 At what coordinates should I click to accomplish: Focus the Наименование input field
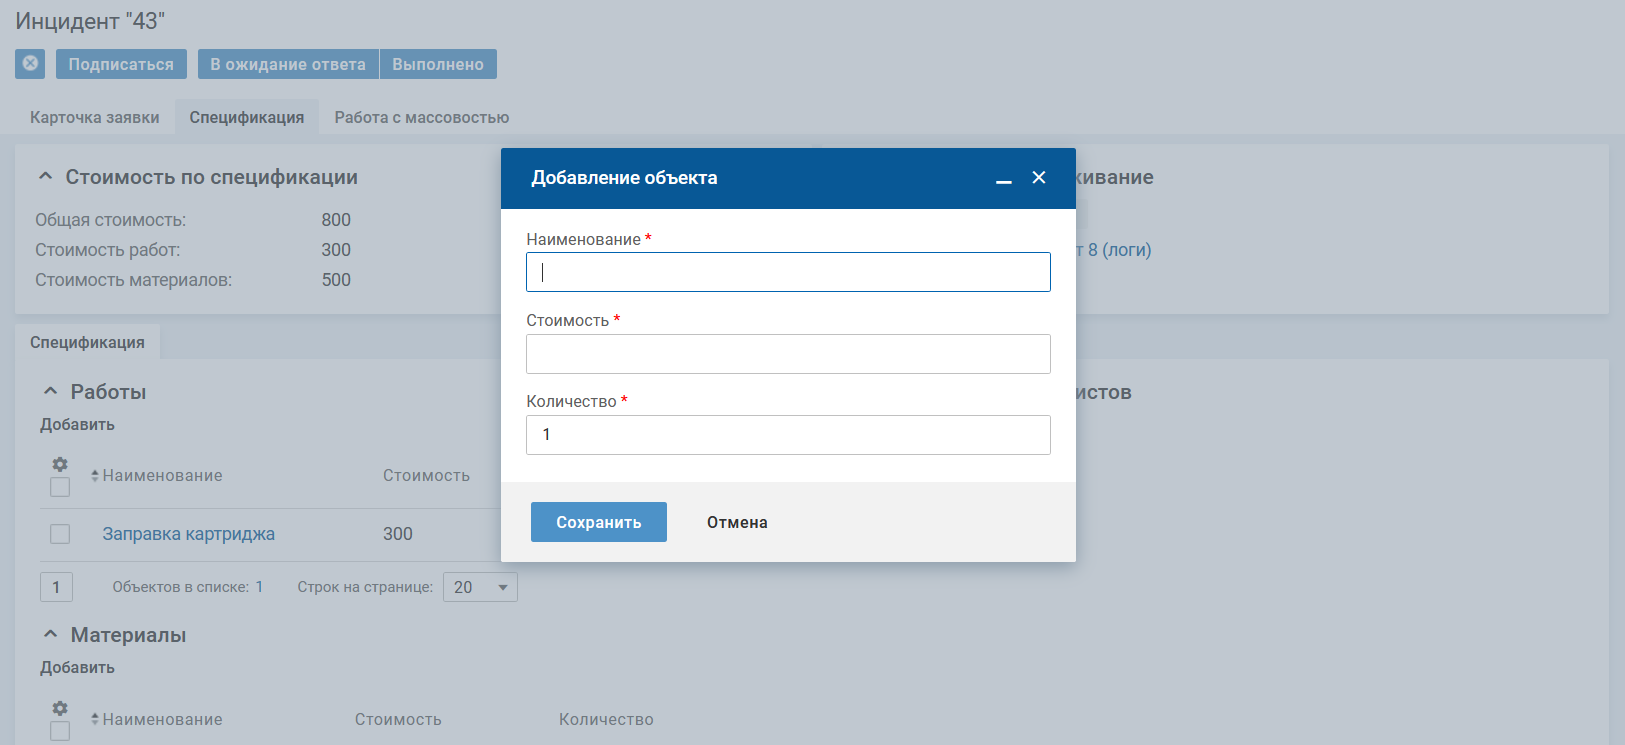[x=788, y=272]
